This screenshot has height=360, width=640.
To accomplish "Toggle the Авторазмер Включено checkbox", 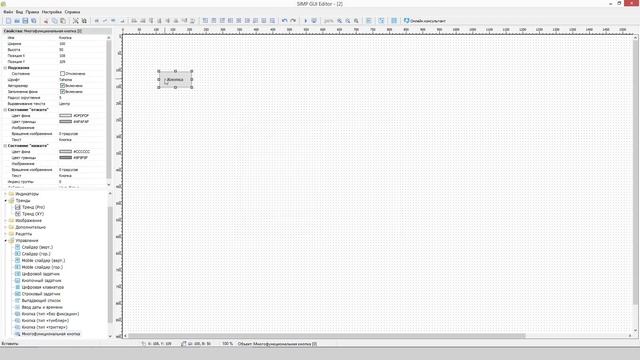I will point(62,86).
